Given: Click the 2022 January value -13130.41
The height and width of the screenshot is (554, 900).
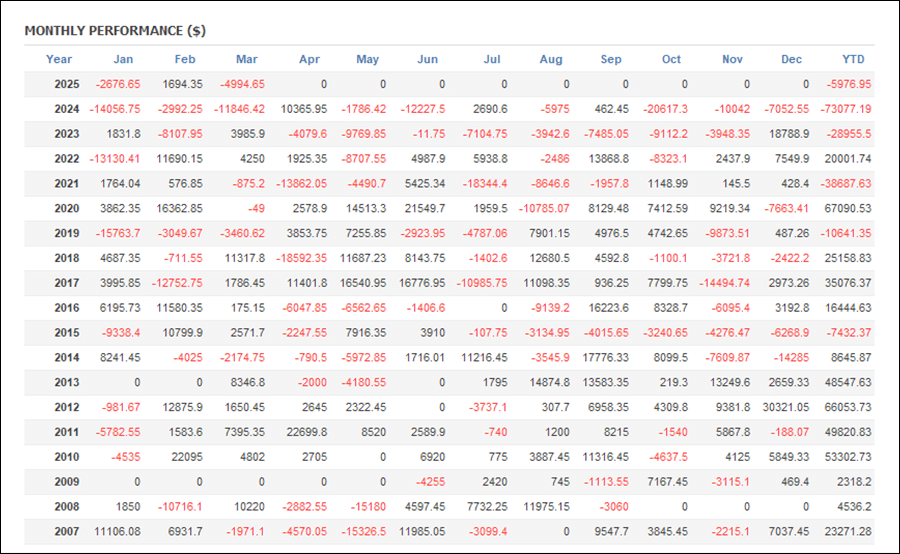Looking at the screenshot, I should pos(115,159).
